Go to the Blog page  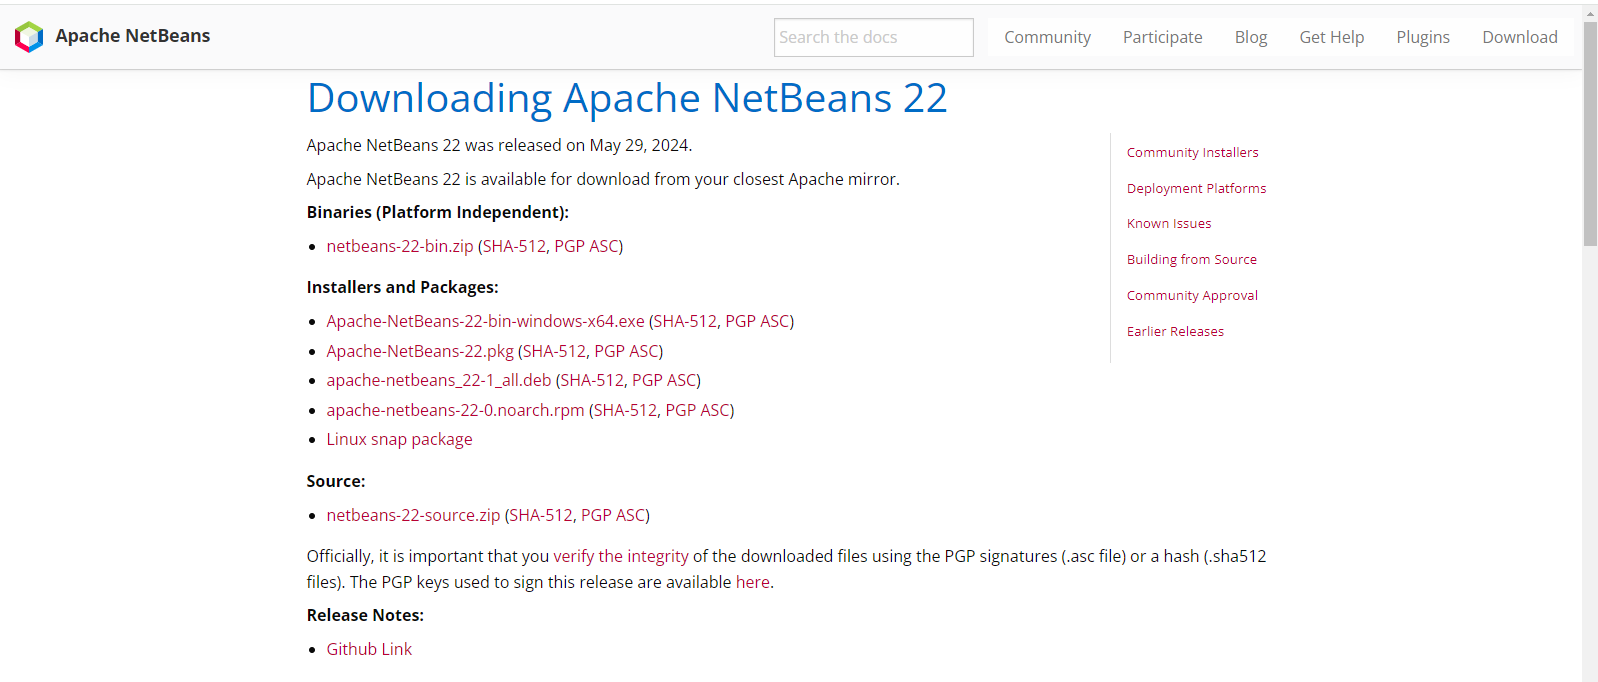coord(1250,37)
